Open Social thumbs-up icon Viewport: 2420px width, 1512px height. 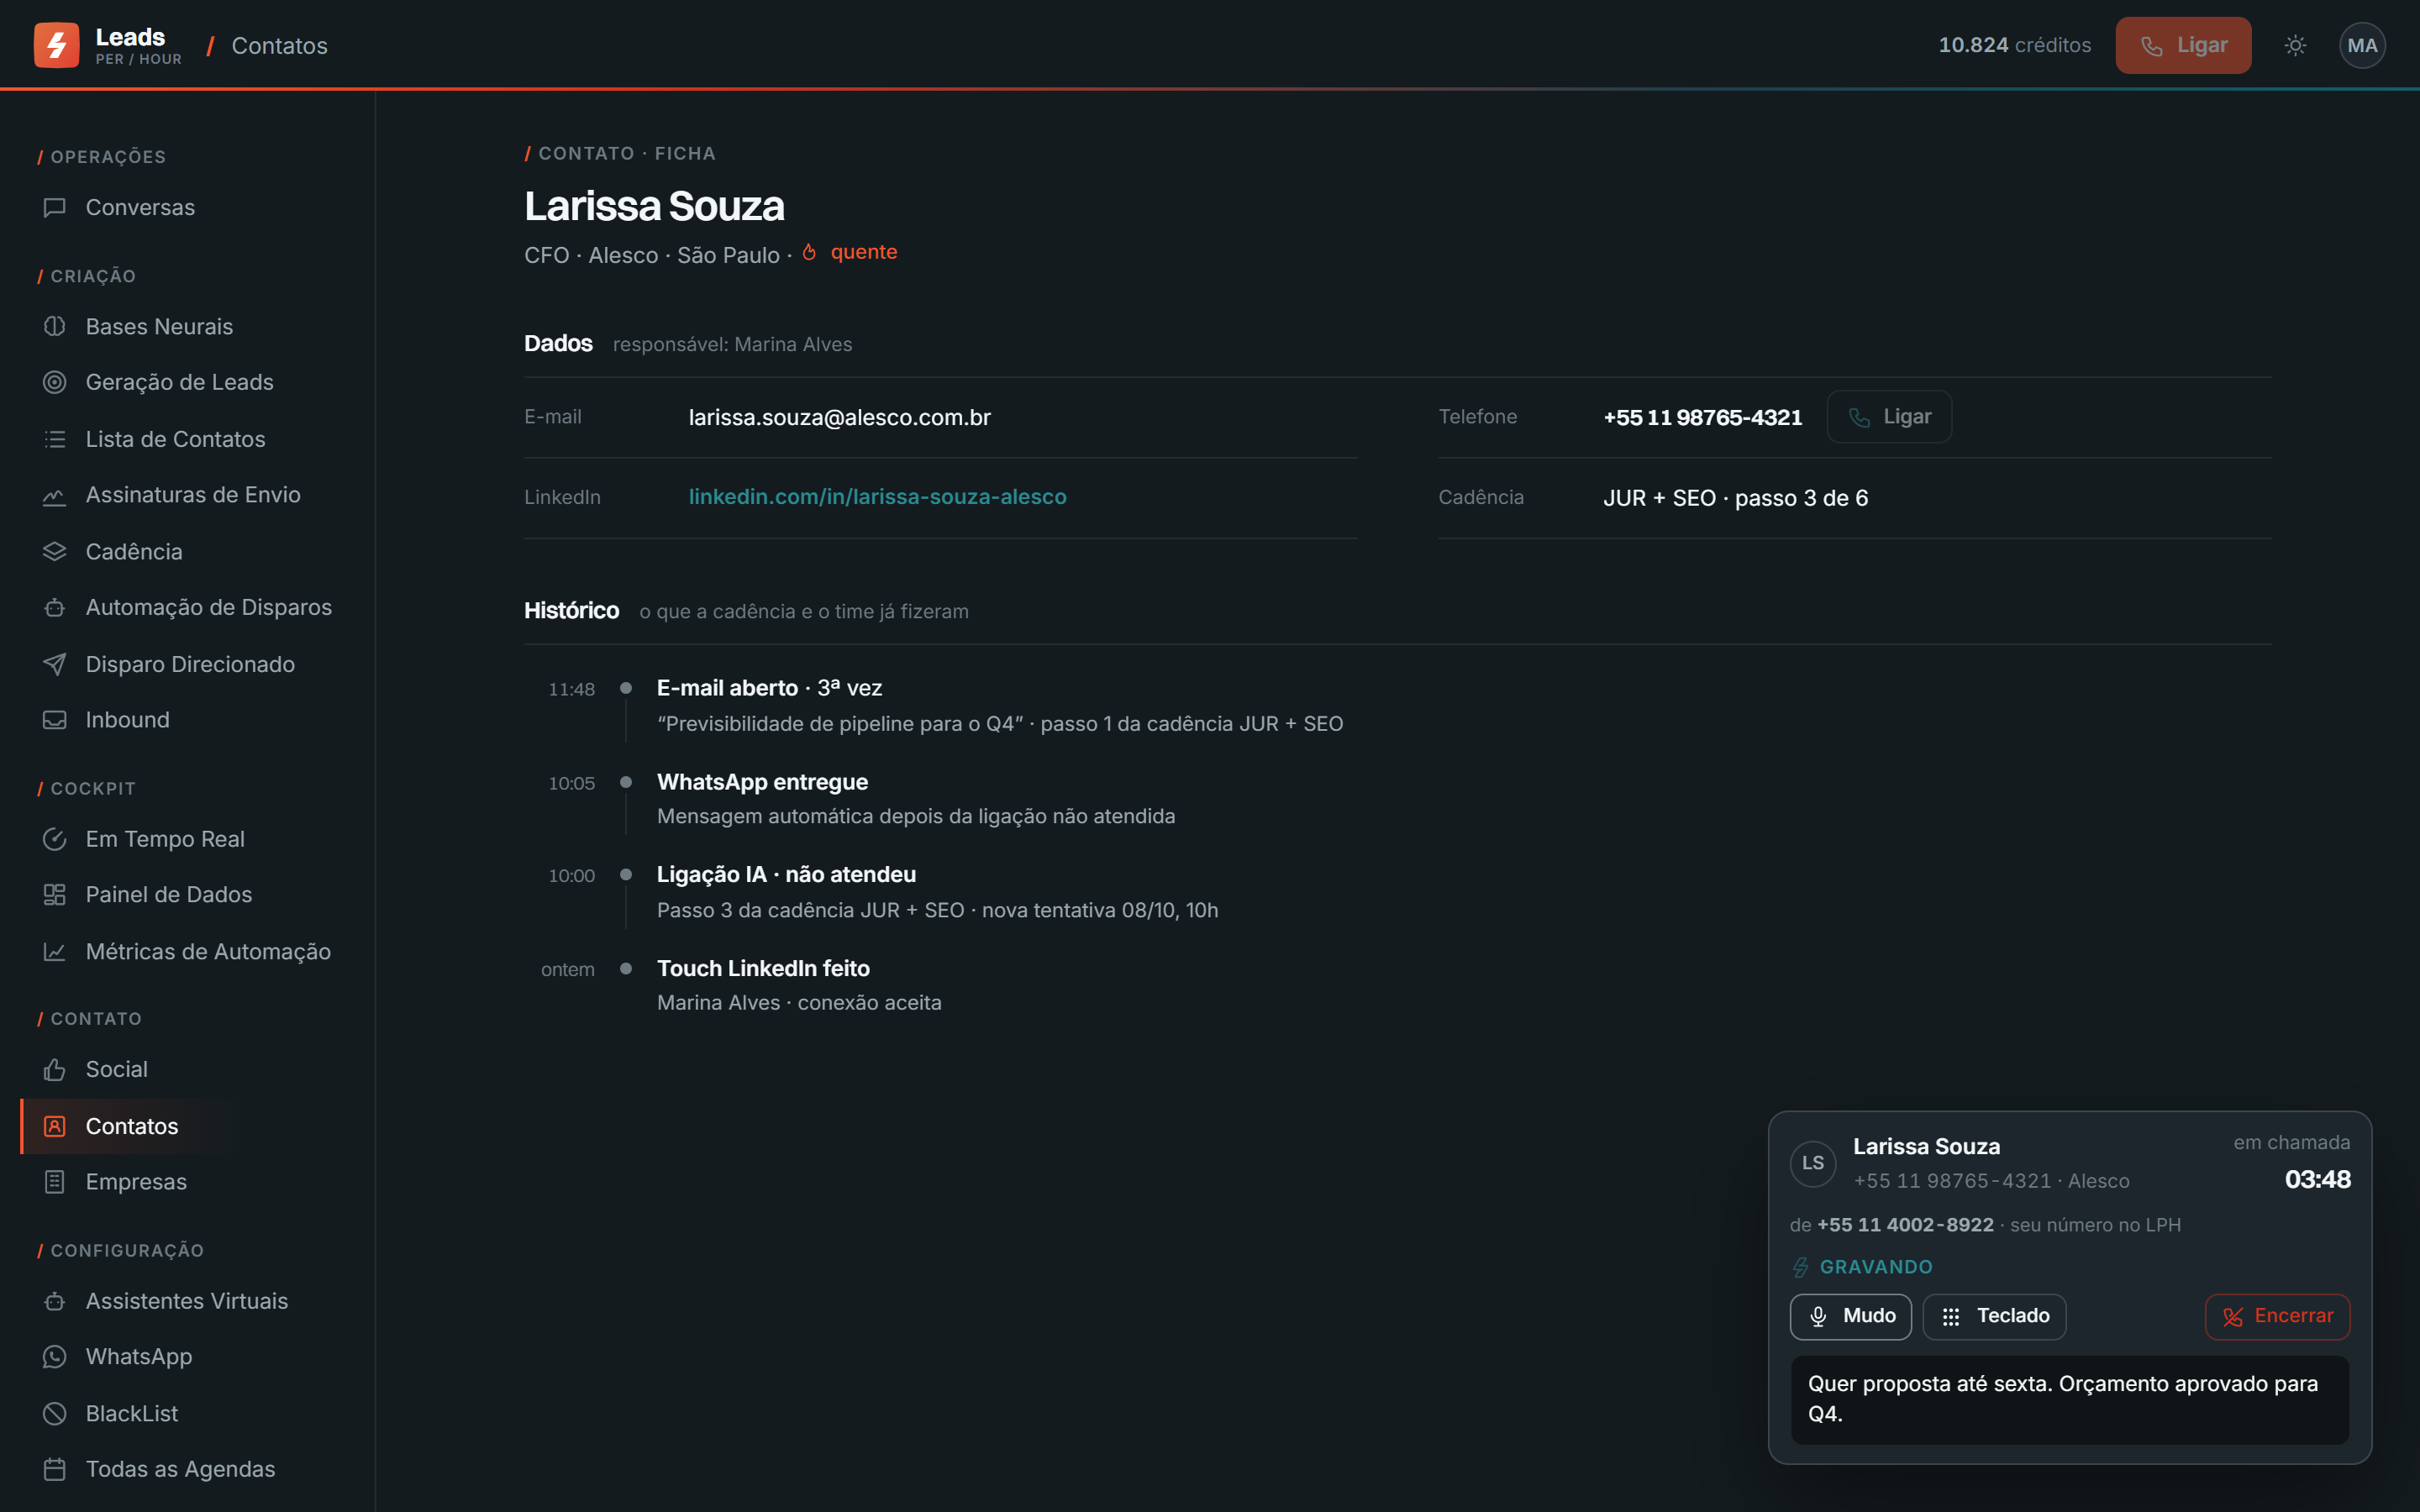click(55, 1070)
